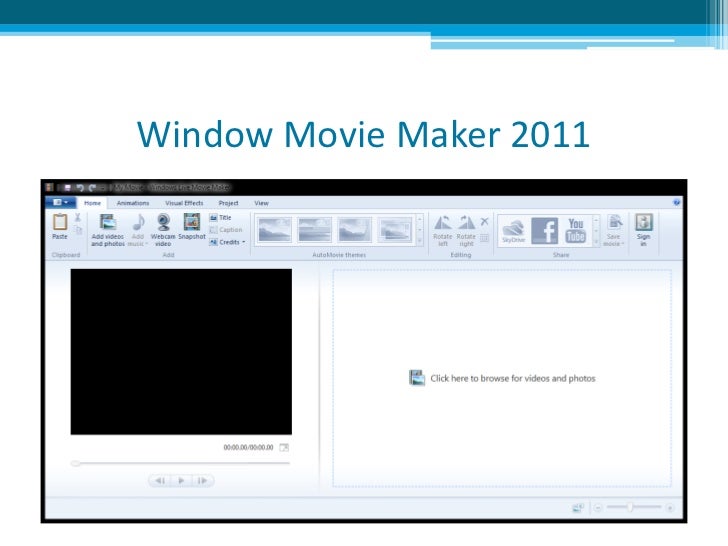Viewport: 728px width, 546px height.
Task: Select the second AutoMovie theme thumbnail
Action: click(315, 229)
